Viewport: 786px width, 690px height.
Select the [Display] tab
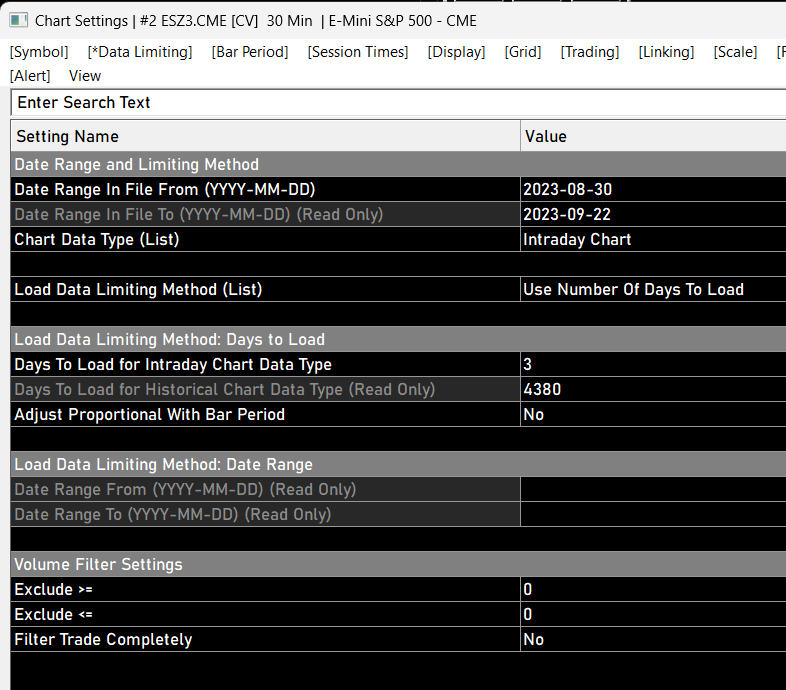click(x=456, y=52)
